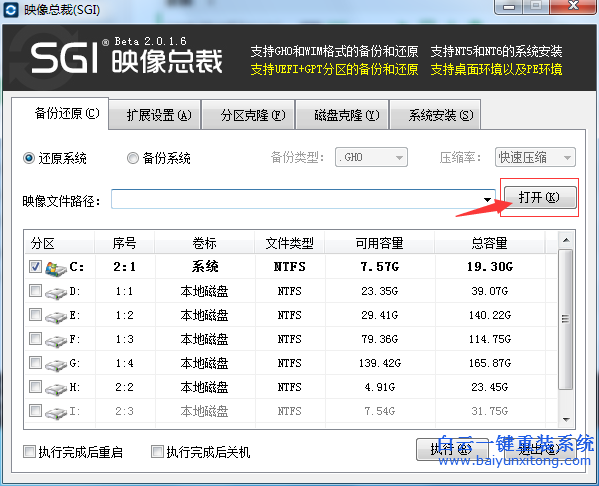Click the 31.75G total capacity cell

coord(490,411)
